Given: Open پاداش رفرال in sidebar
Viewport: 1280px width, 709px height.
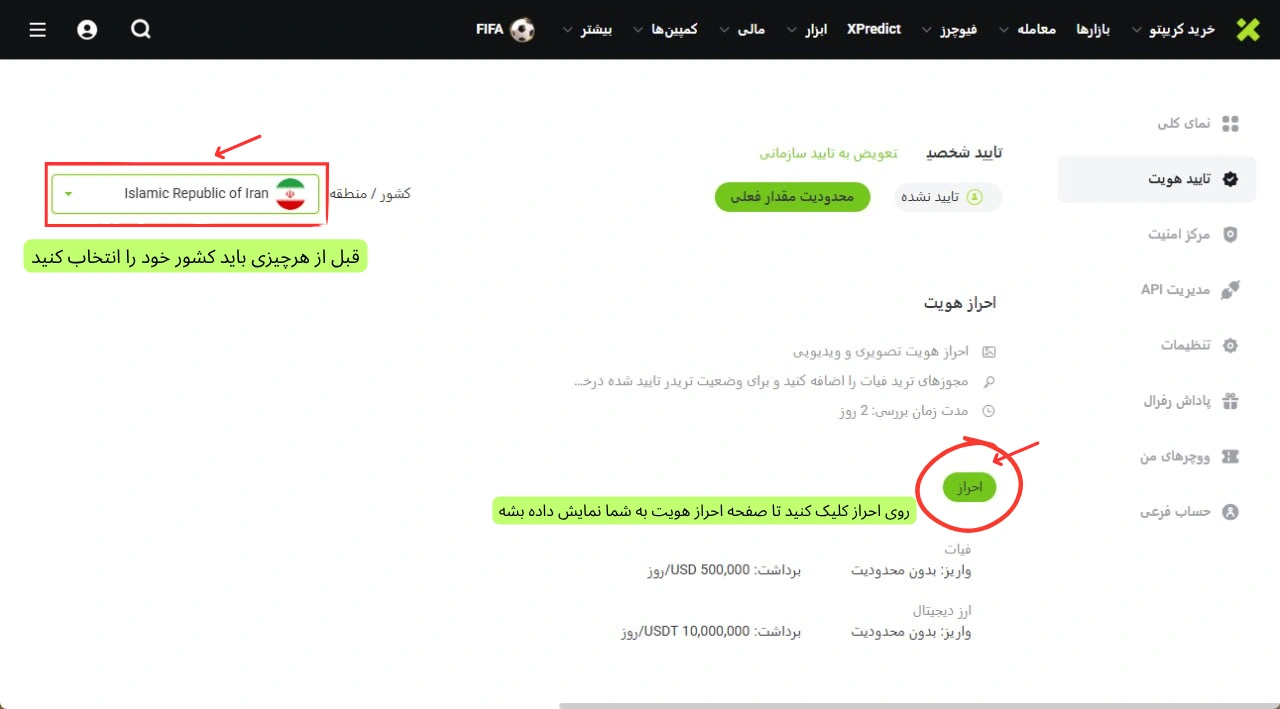Looking at the screenshot, I should [x=1157, y=401].
